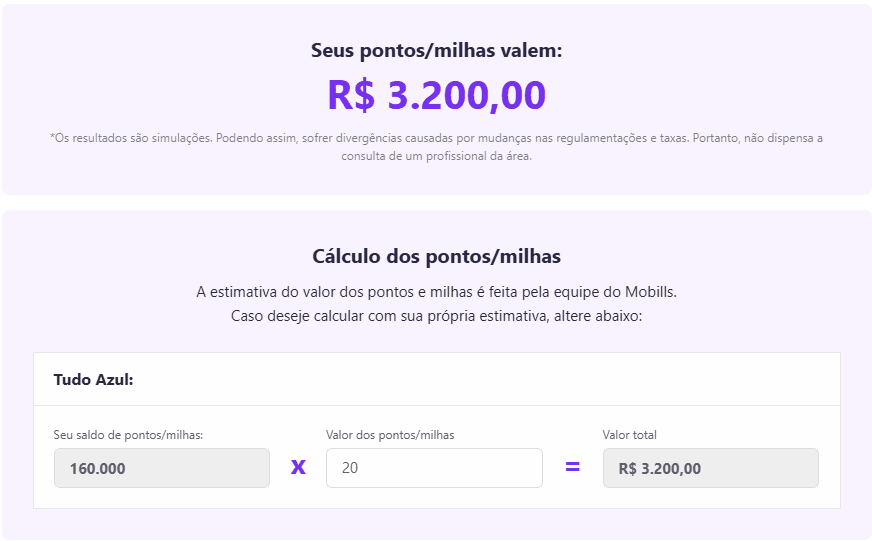
Task: Click the word 'Mobills' in the description
Action: click(651, 292)
